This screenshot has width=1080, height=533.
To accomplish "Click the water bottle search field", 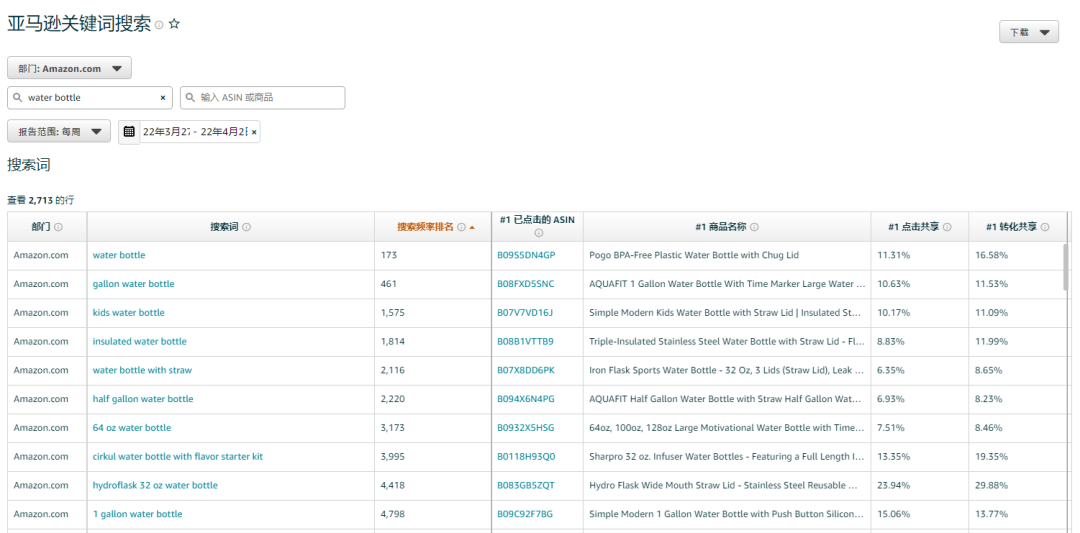I will pyautogui.click(x=90, y=98).
